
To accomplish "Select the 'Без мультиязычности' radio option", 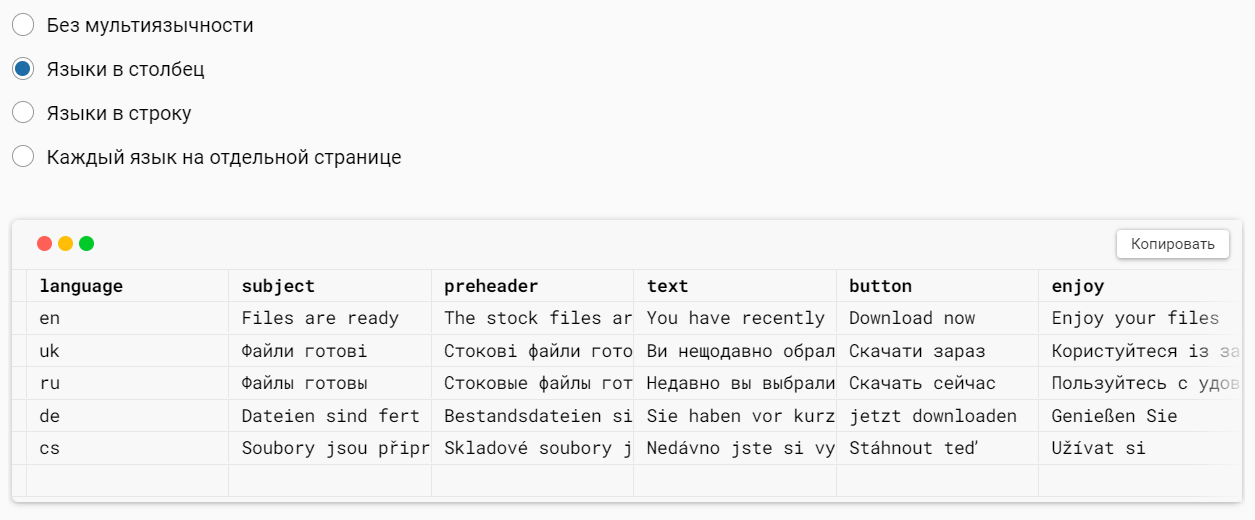I will coord(23,25).
